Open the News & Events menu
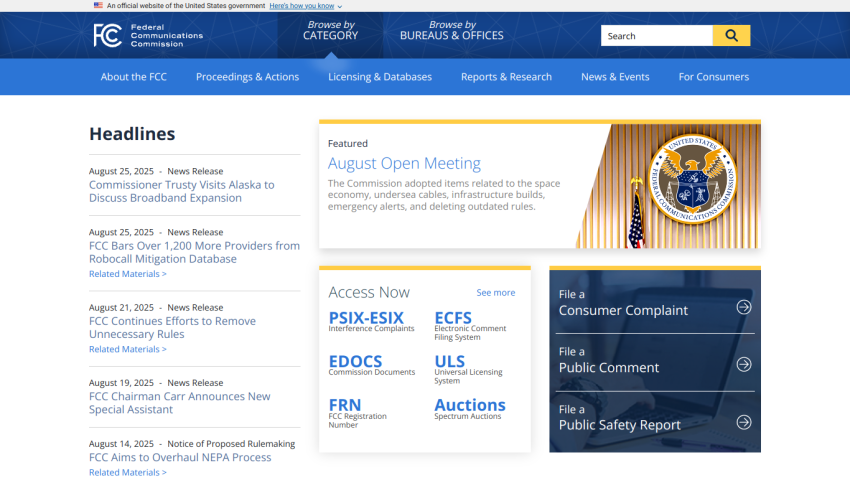The image size is (850, 478). pos(615,77)
